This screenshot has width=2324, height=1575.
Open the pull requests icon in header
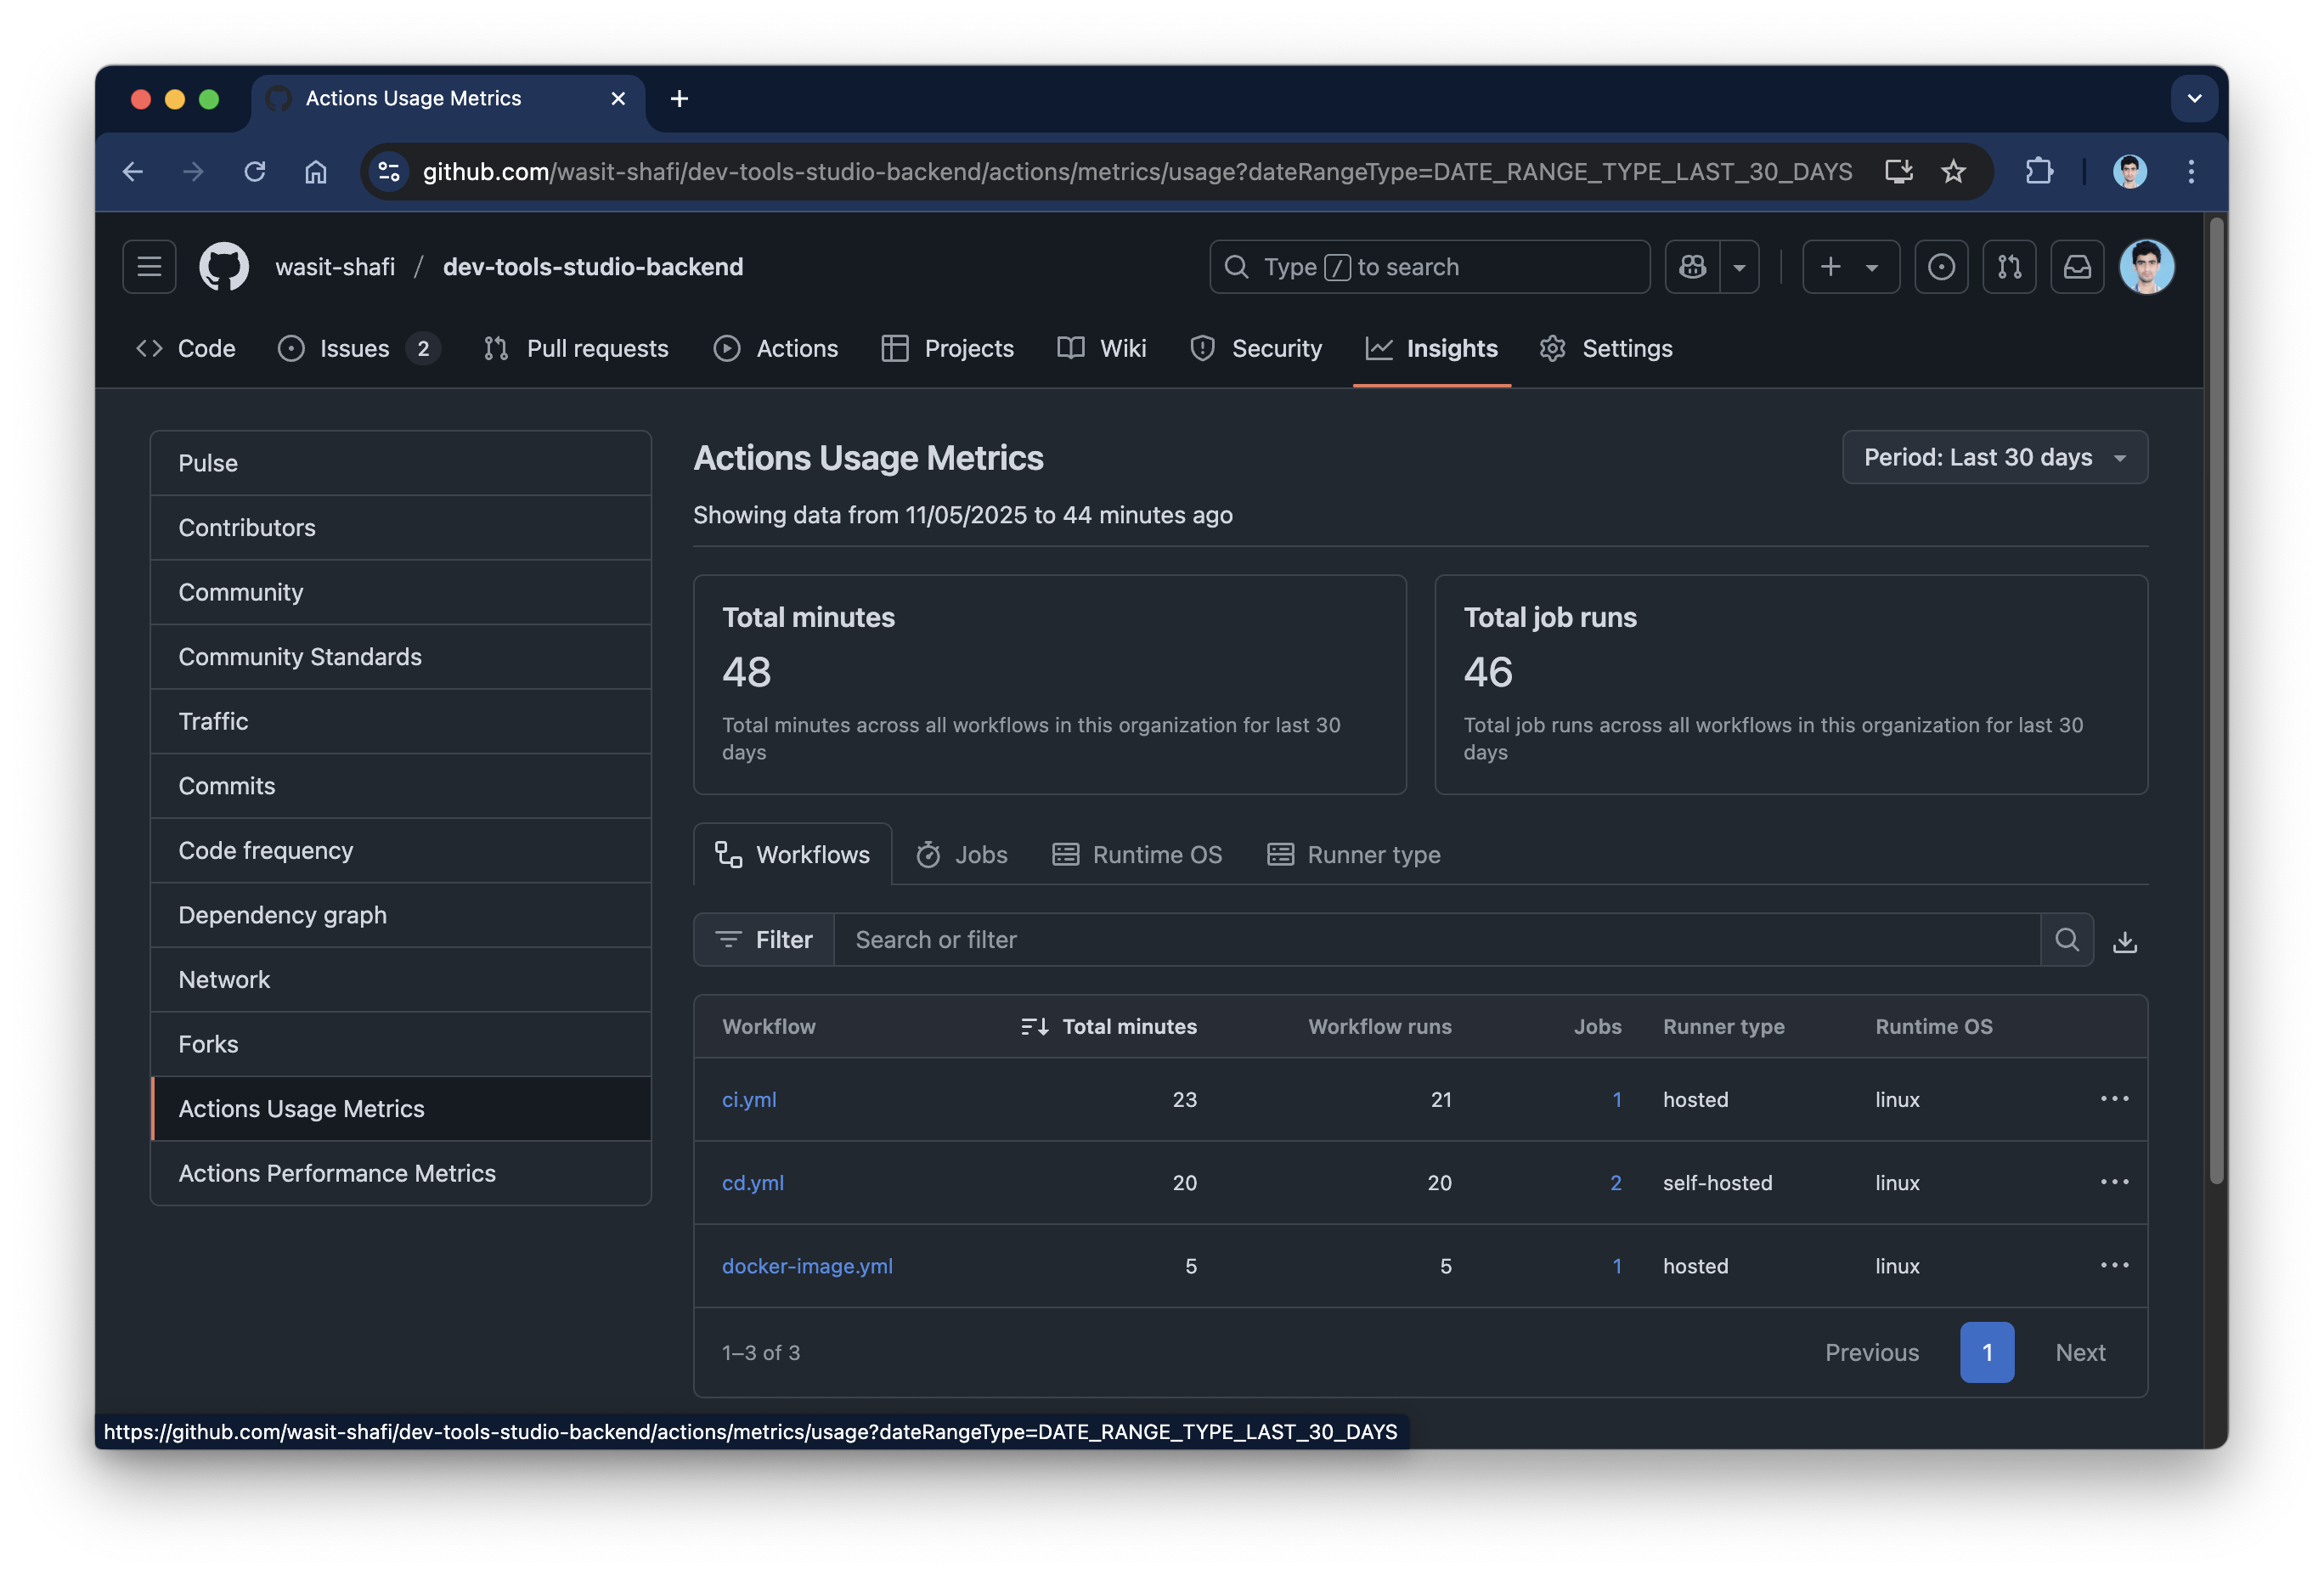[x=2009, y=267]
